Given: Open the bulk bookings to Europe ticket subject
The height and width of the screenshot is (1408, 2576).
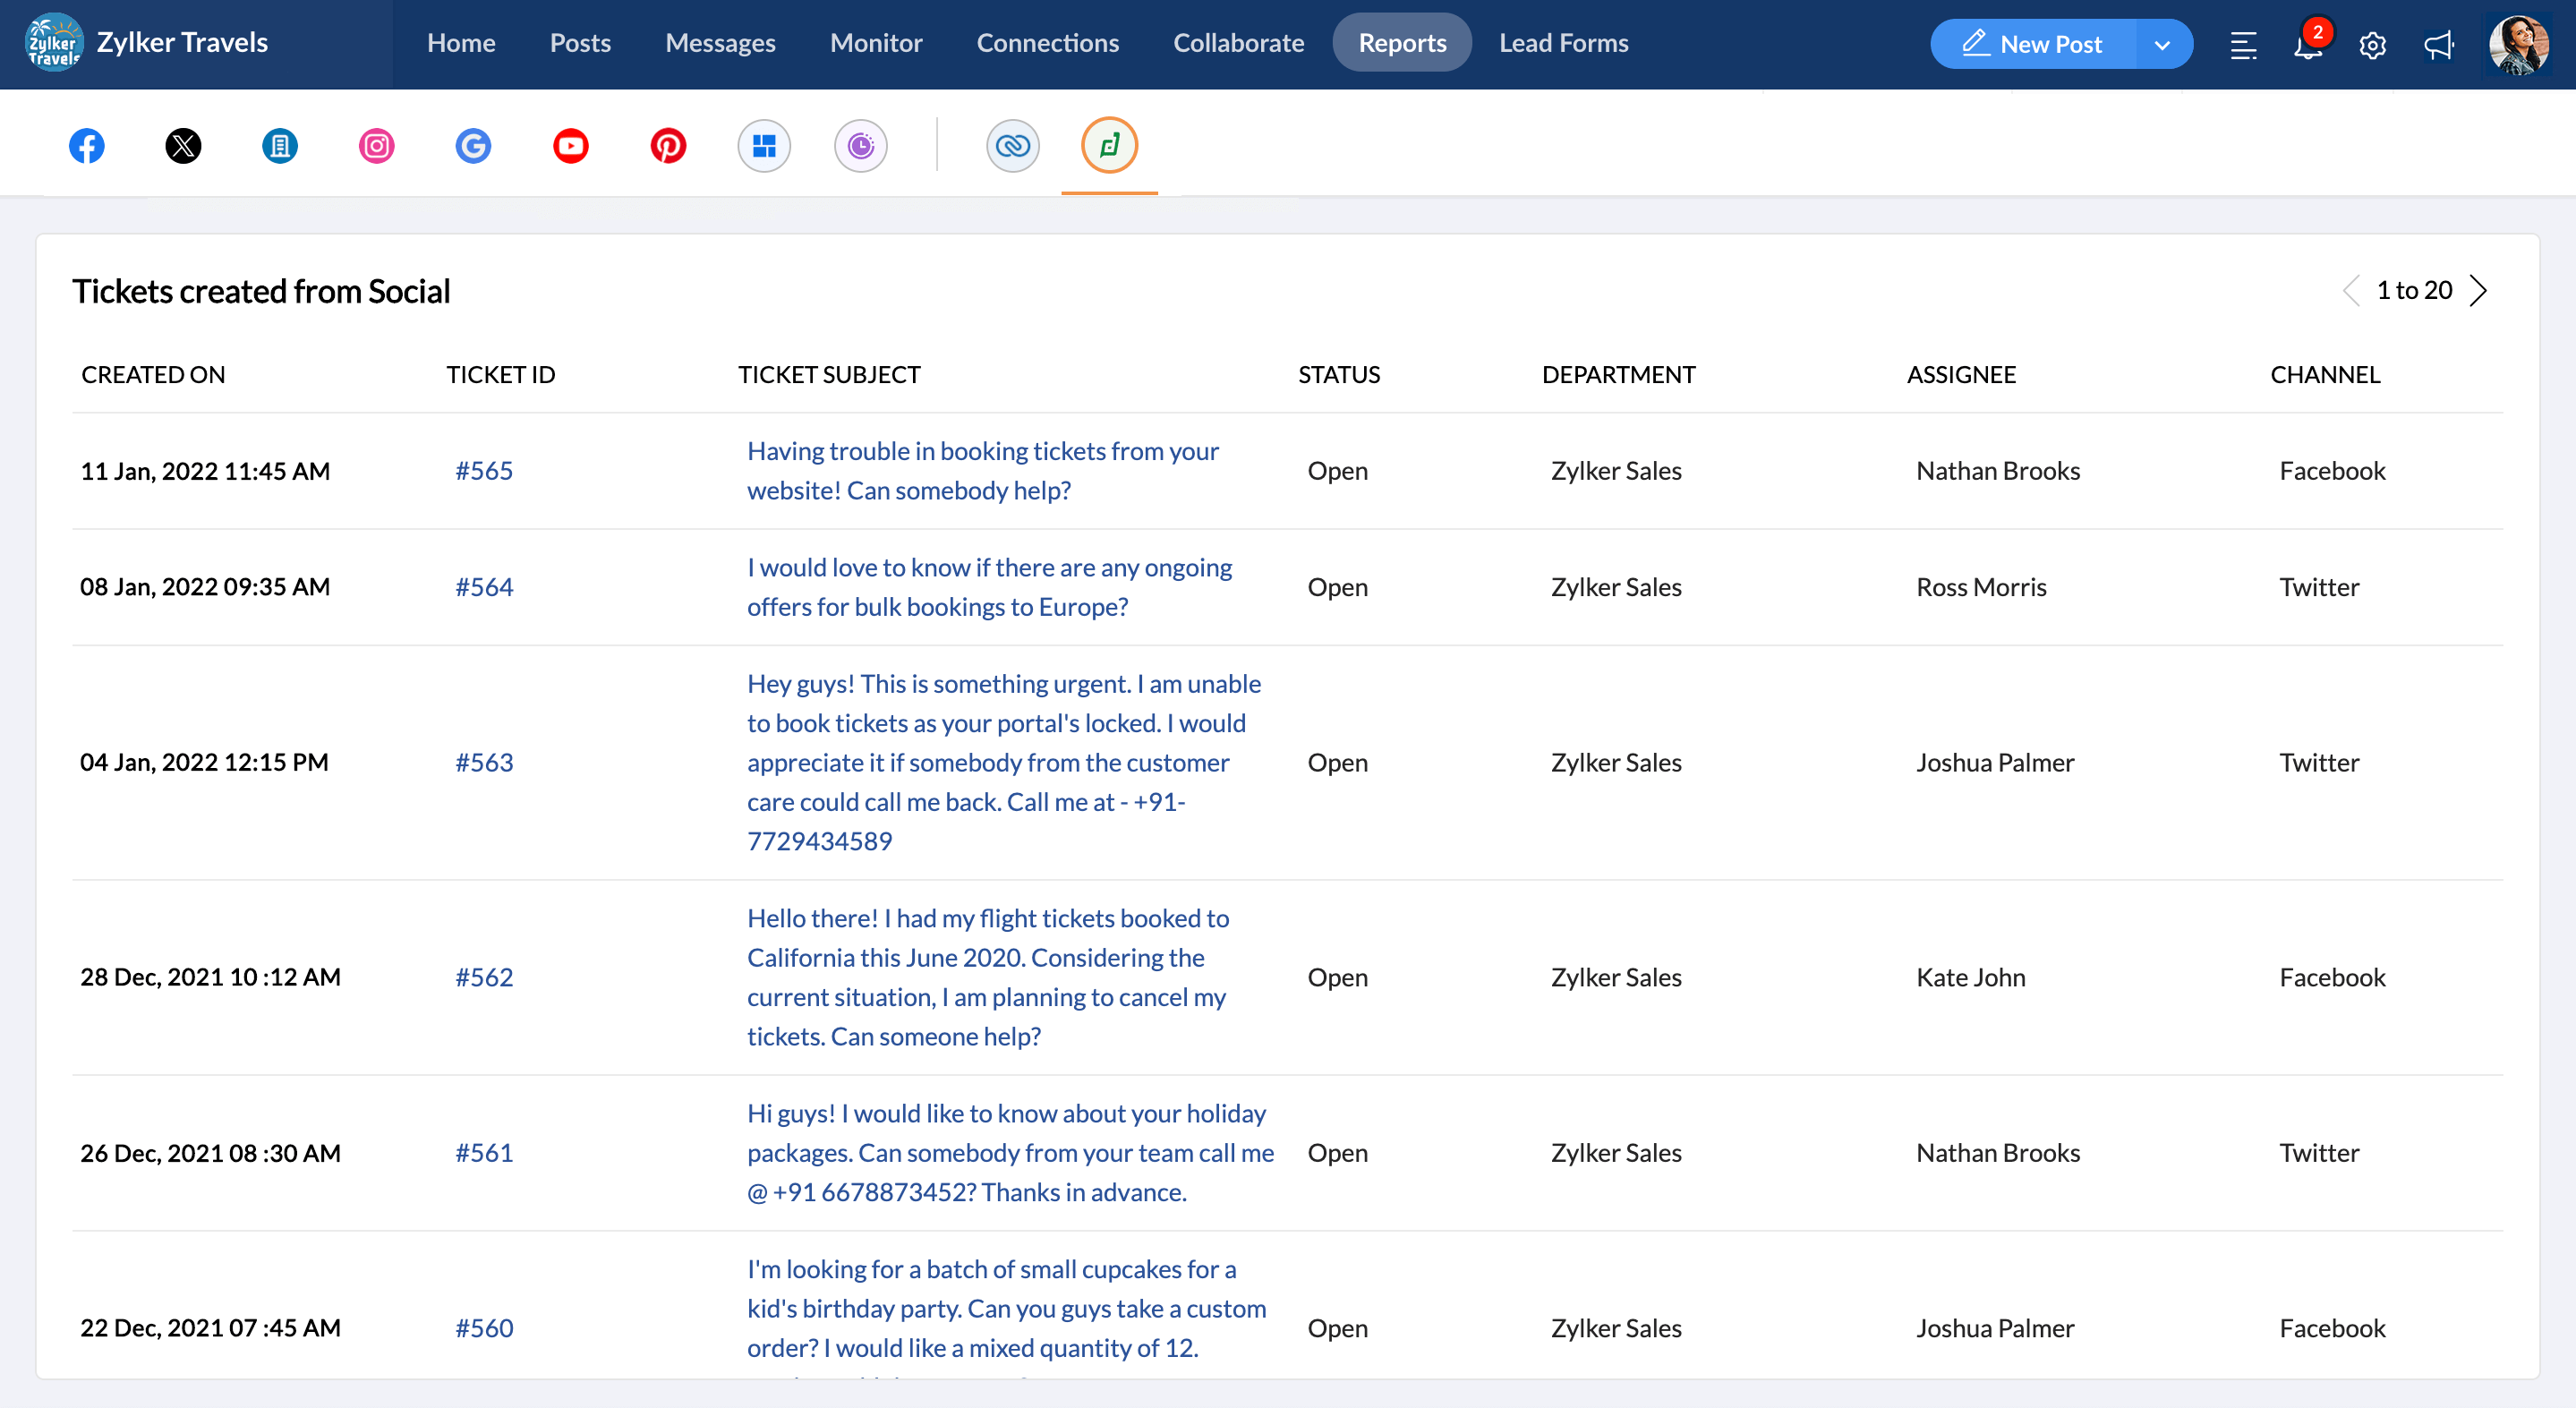Looking at the screenshot, I should click(988, 587).
